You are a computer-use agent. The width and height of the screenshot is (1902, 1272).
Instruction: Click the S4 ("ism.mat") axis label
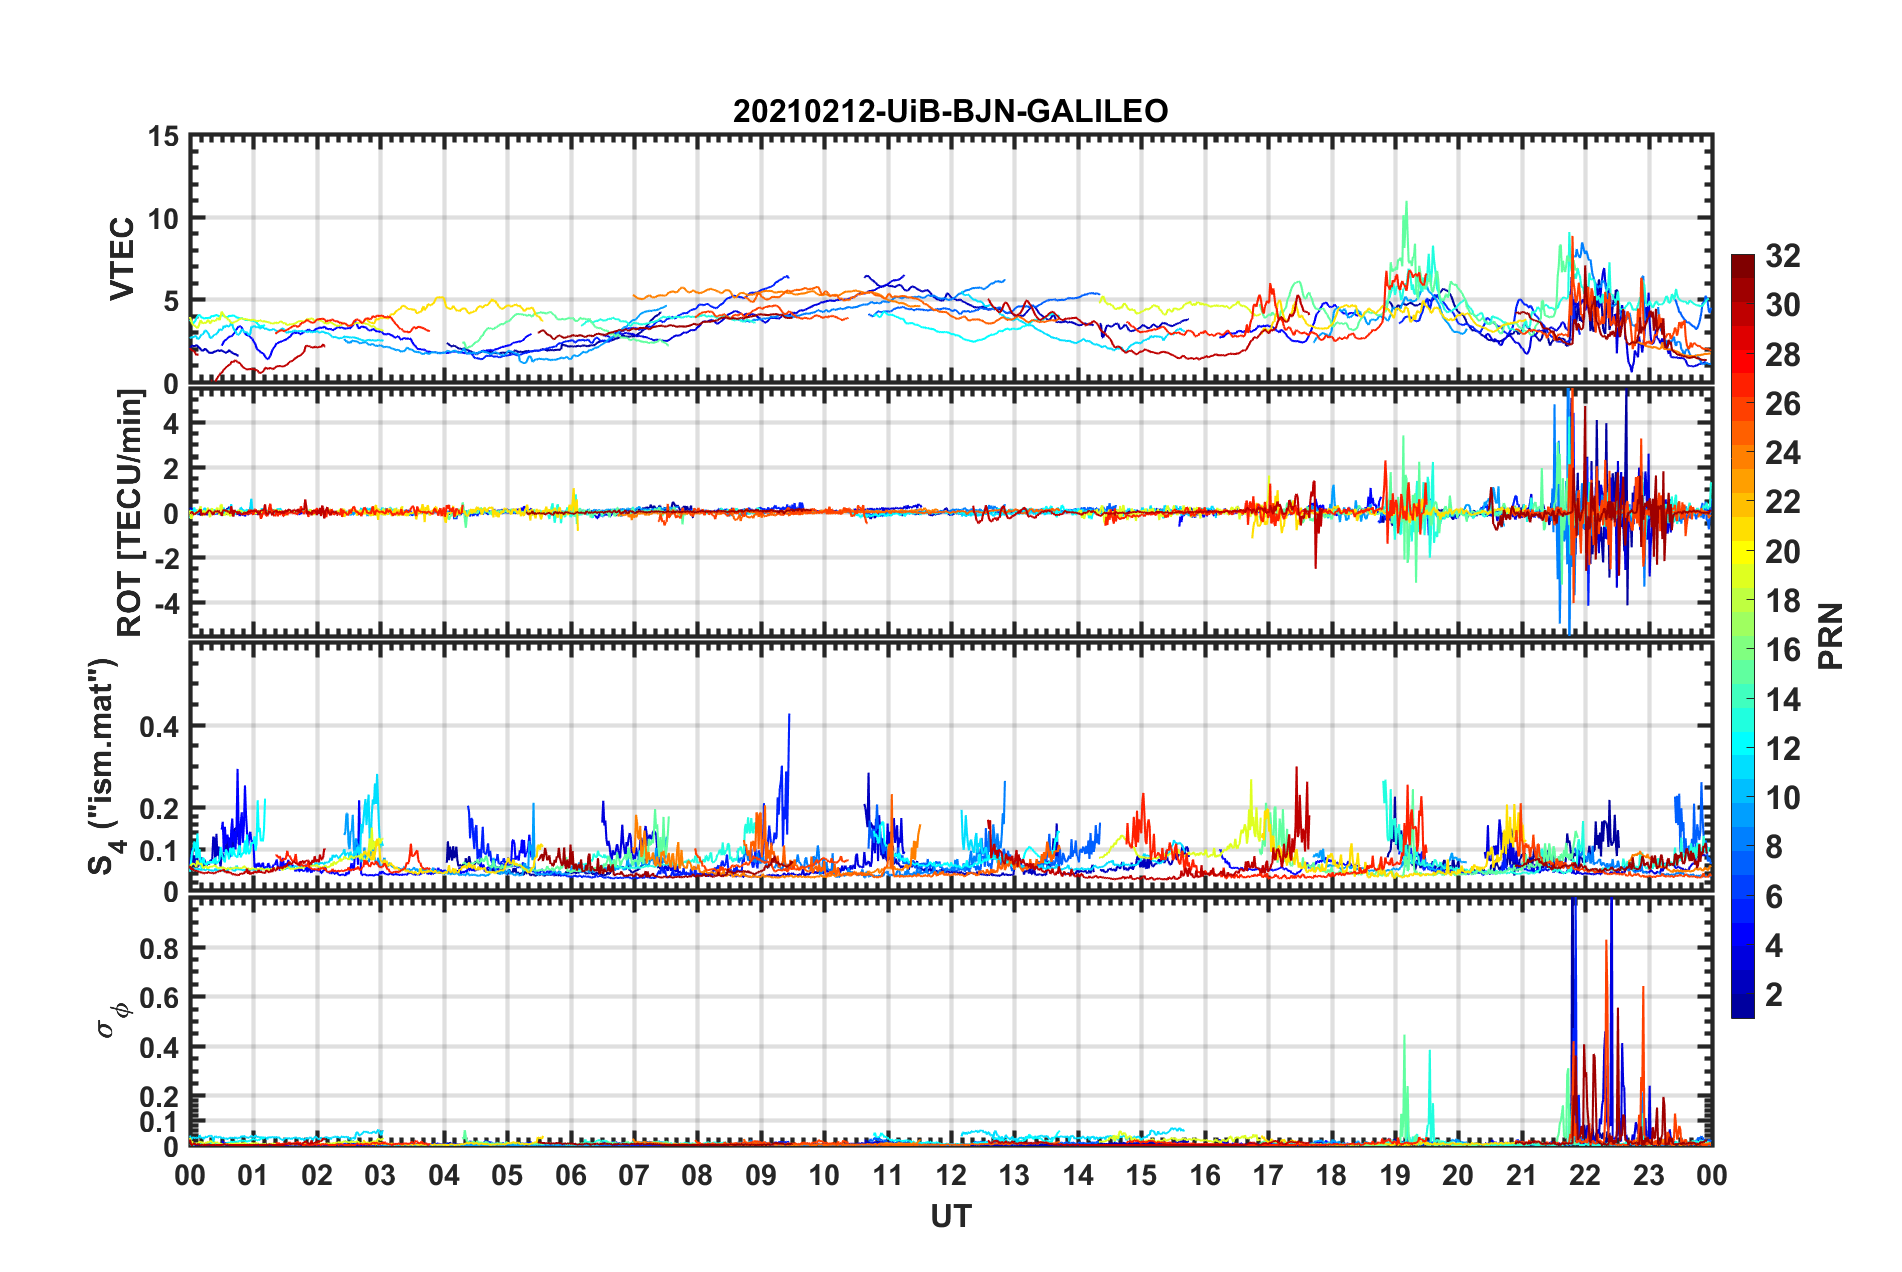pos(106,766)
